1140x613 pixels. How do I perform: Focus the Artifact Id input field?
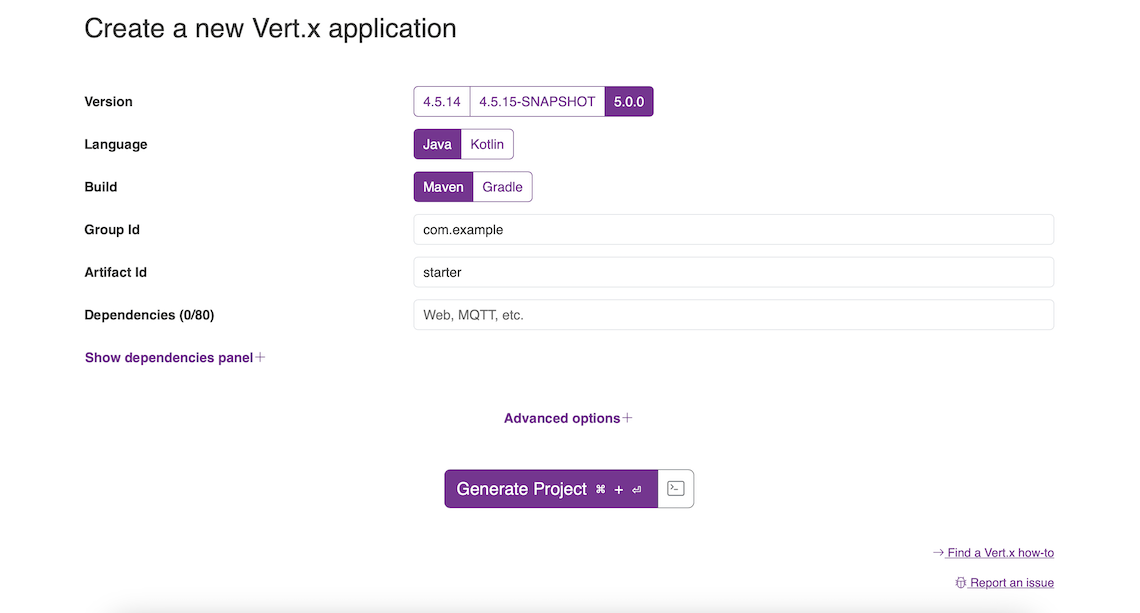click(734, 272)
